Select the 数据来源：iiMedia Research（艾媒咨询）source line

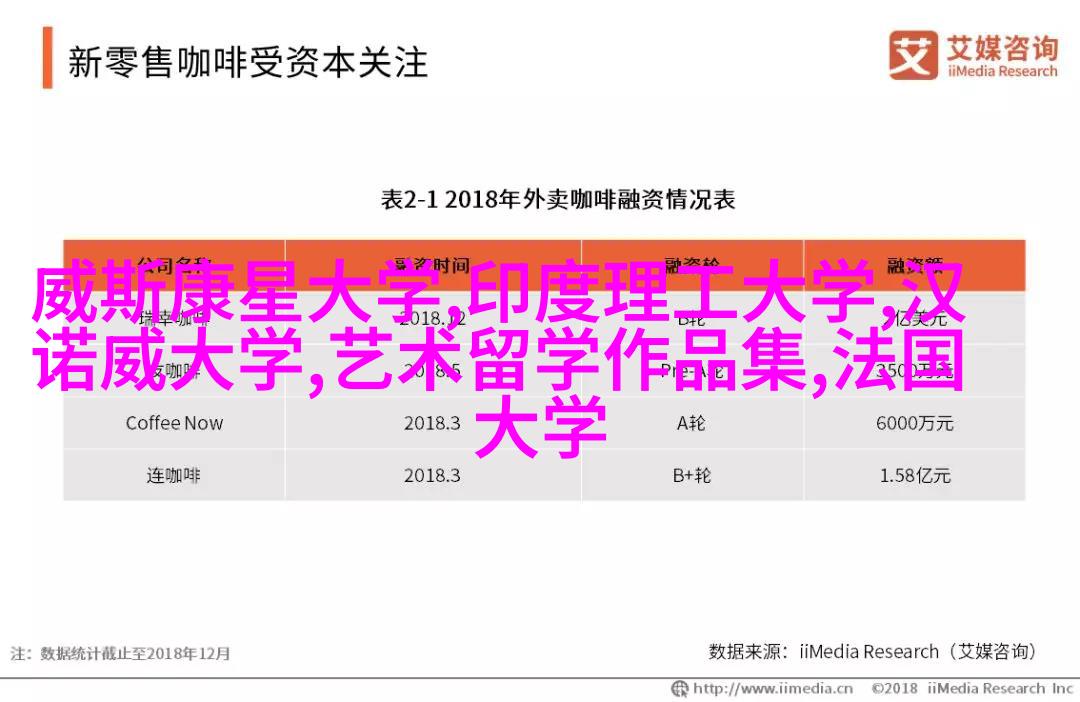873,651
